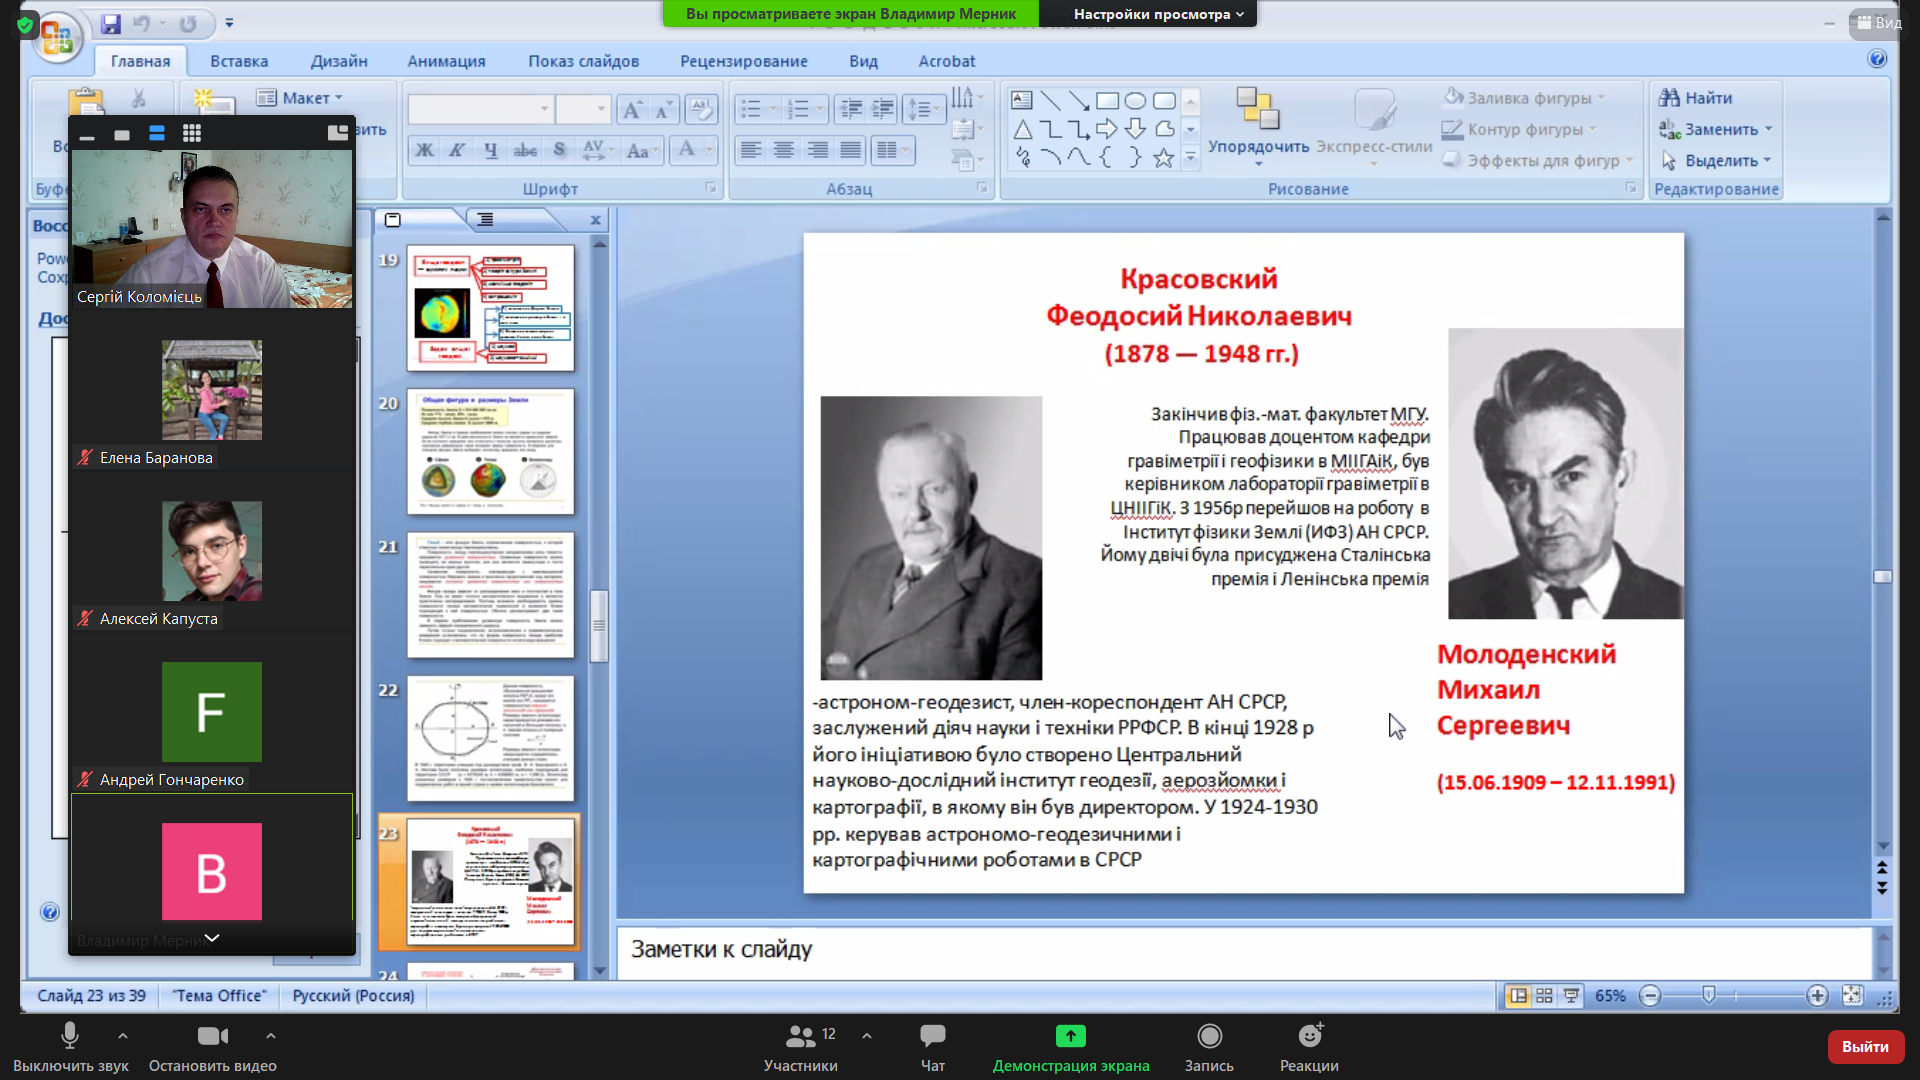
Task: Click the red Выйти button
Action: 1865,1046
